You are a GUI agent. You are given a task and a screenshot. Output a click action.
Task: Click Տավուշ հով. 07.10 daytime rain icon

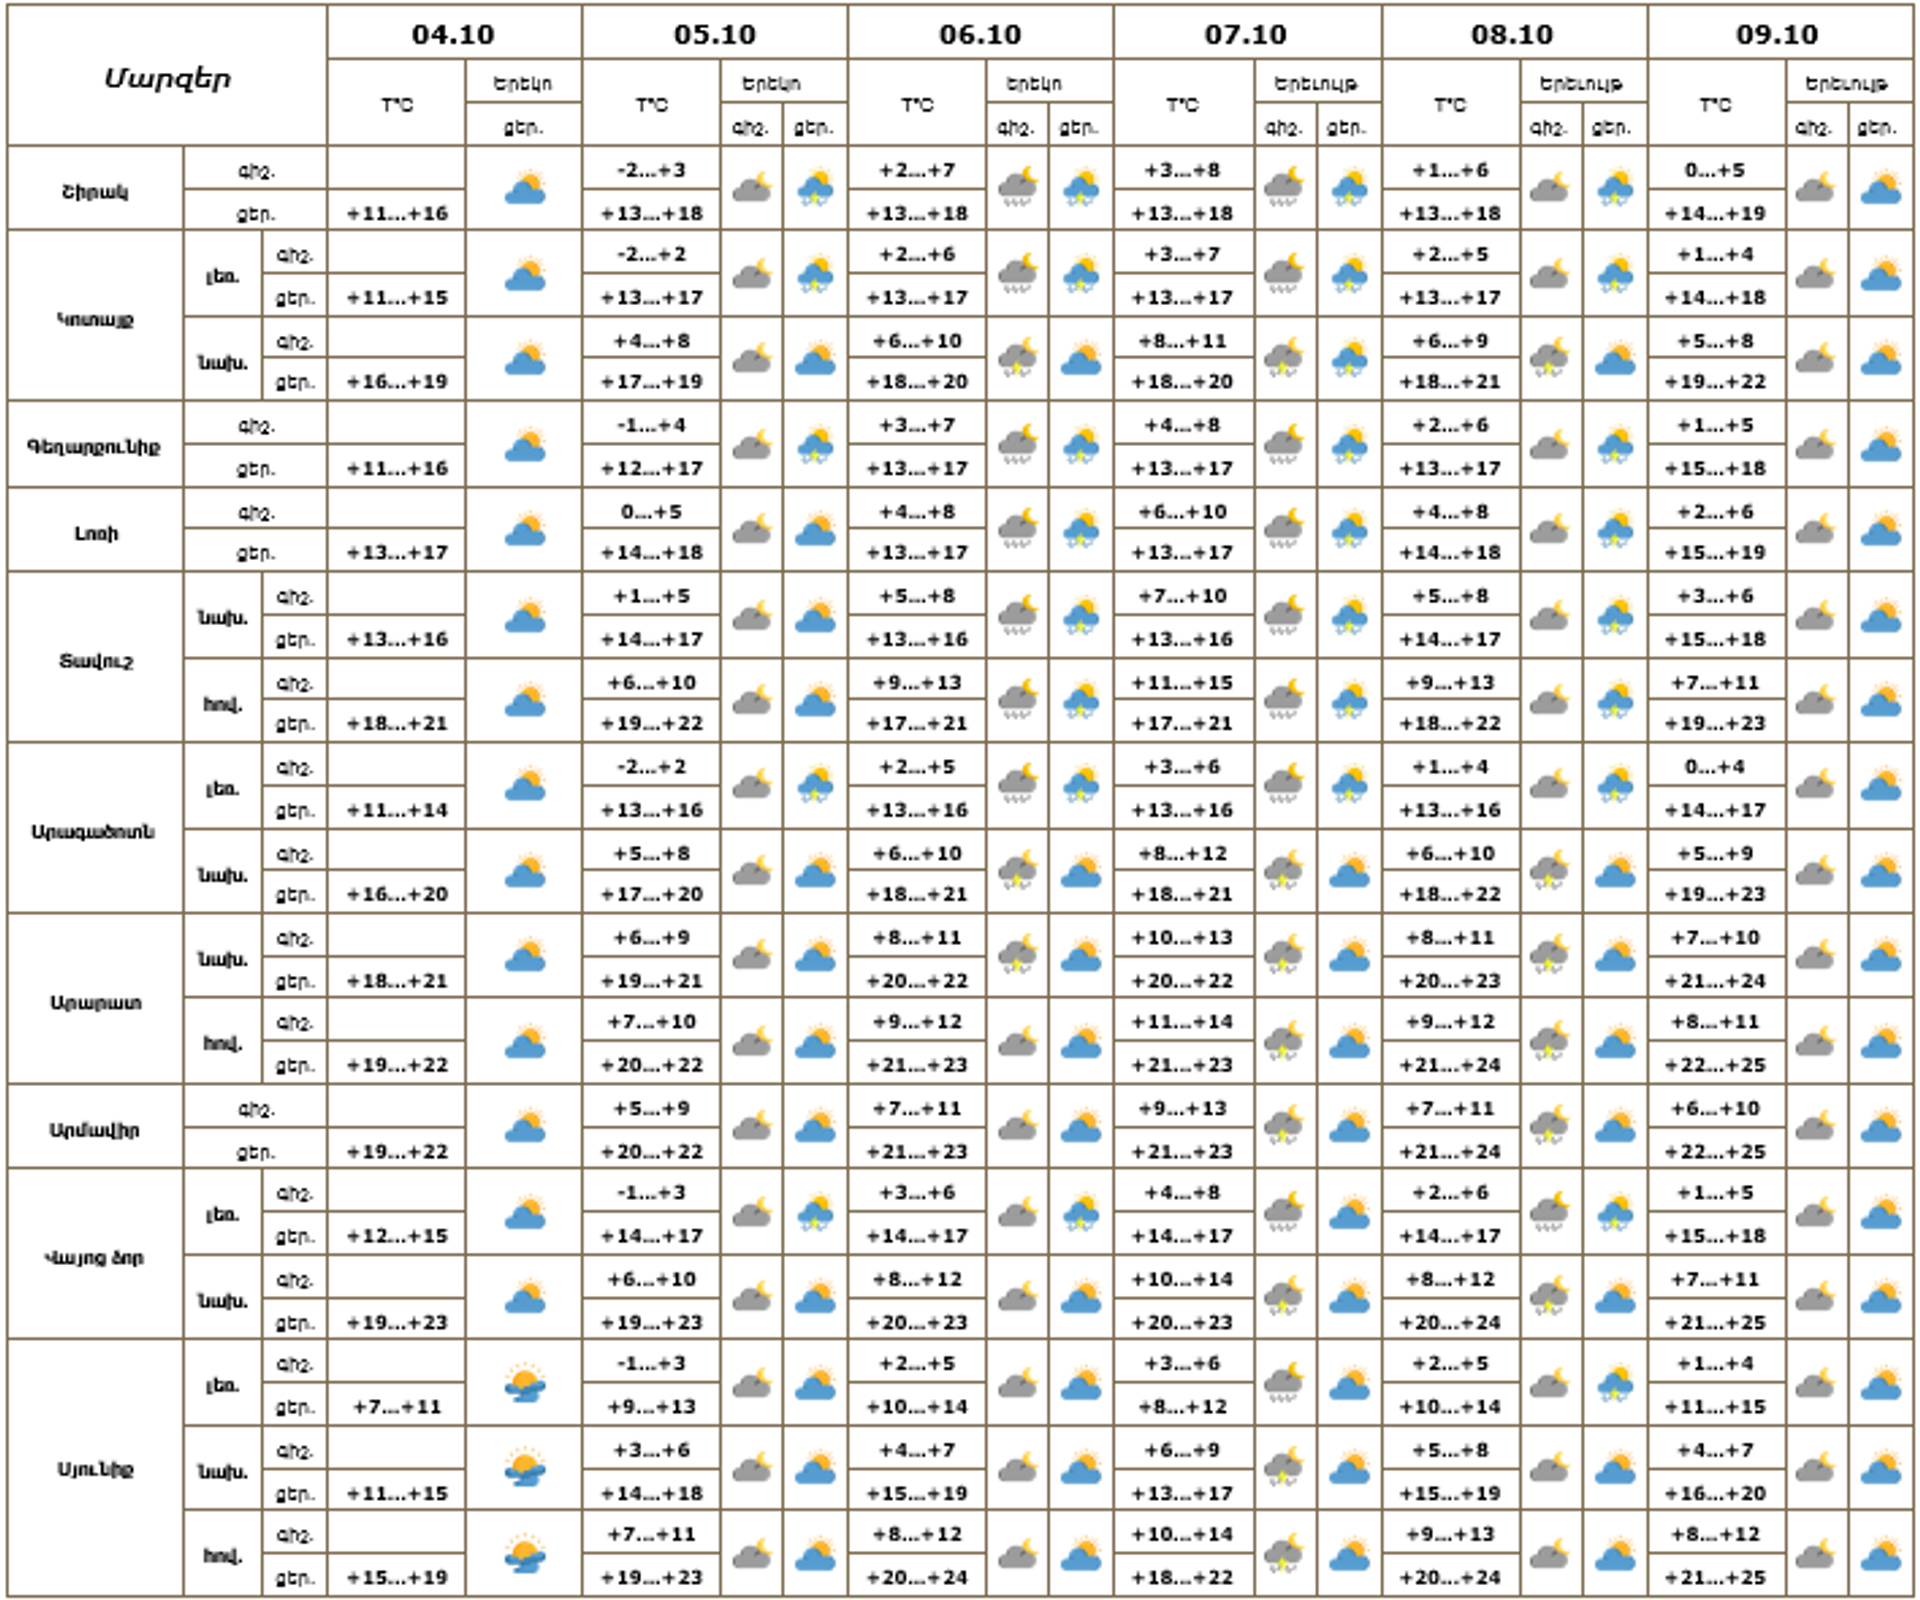pyautogui.click(x=1350, y=701)
